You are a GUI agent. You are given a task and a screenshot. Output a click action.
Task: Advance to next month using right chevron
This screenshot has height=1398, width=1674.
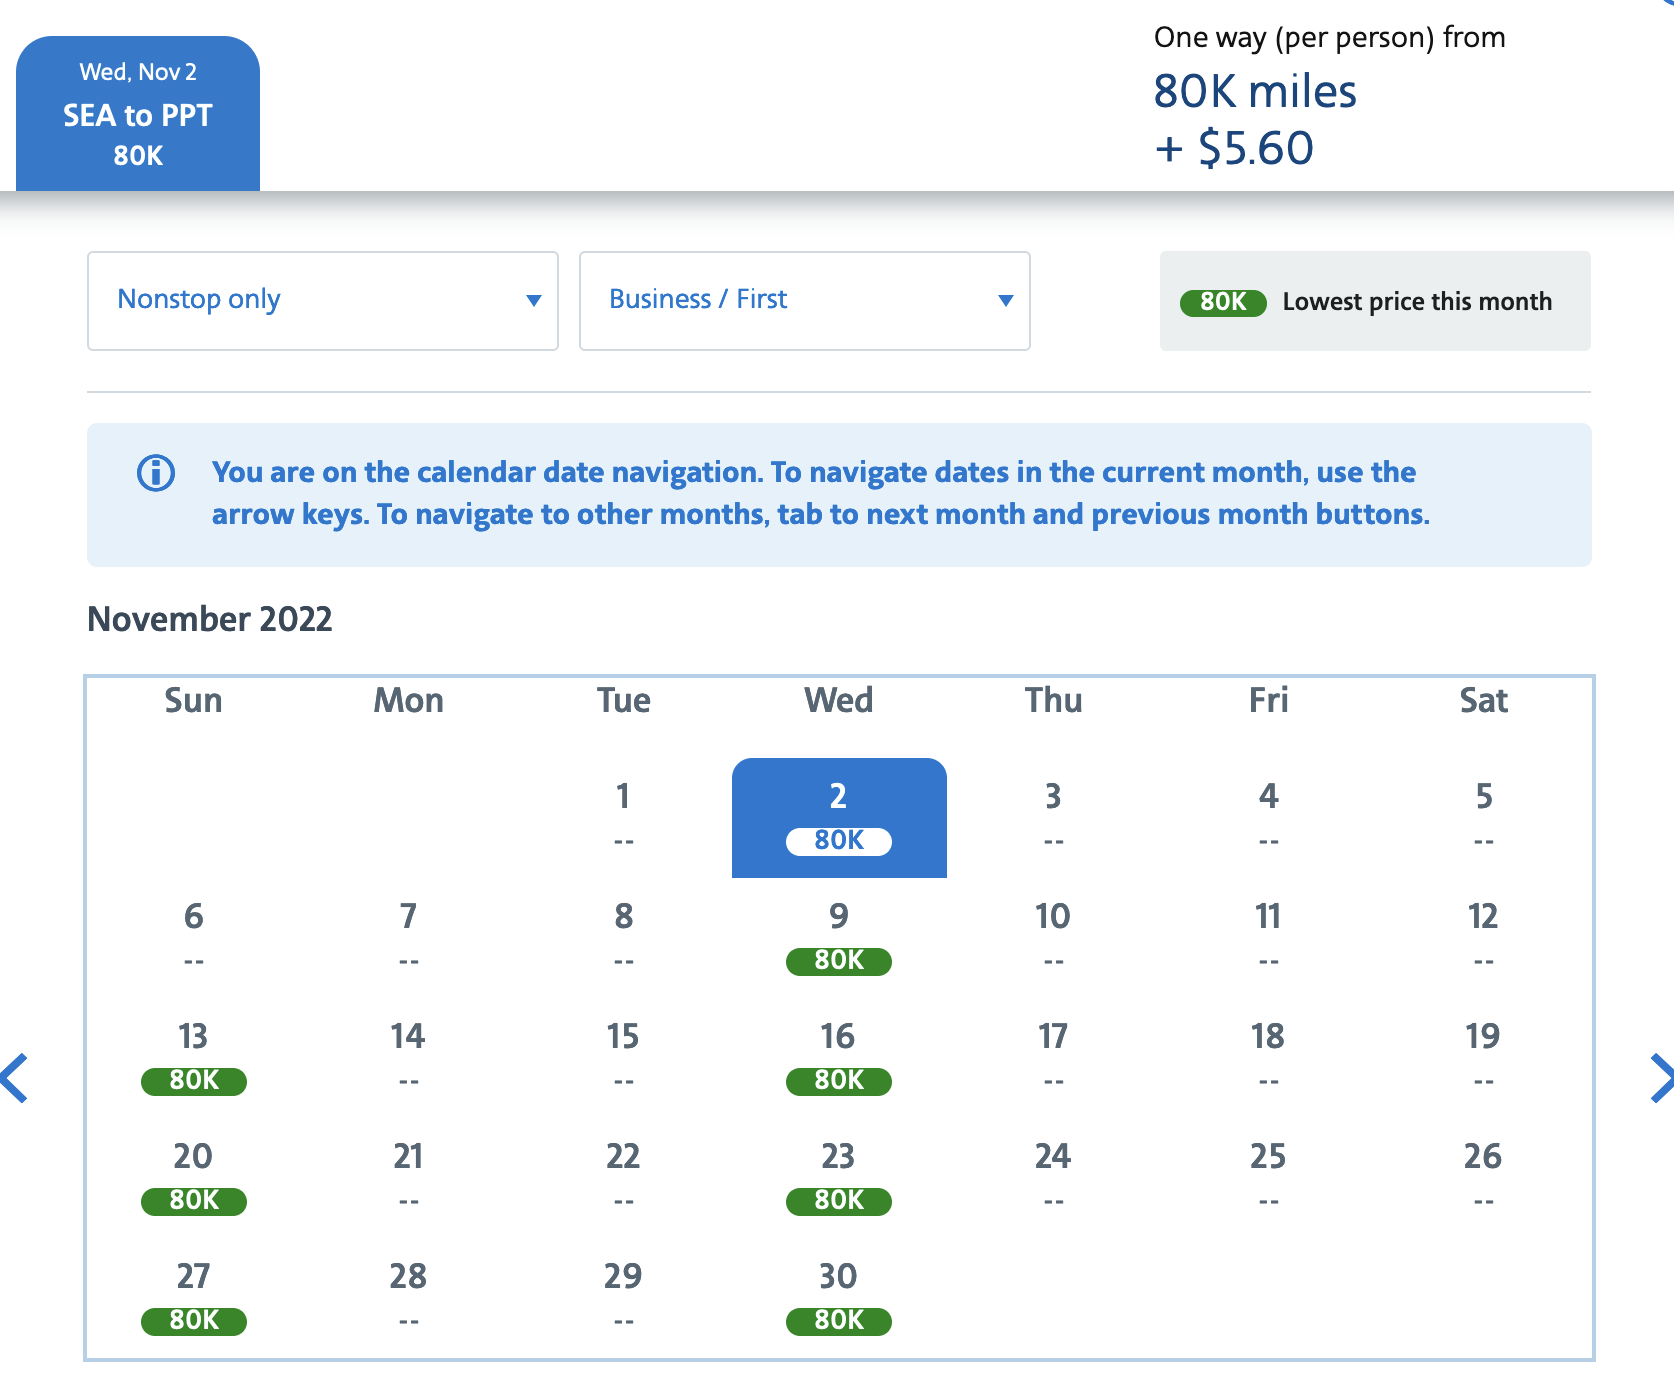pos(1660,1078)
